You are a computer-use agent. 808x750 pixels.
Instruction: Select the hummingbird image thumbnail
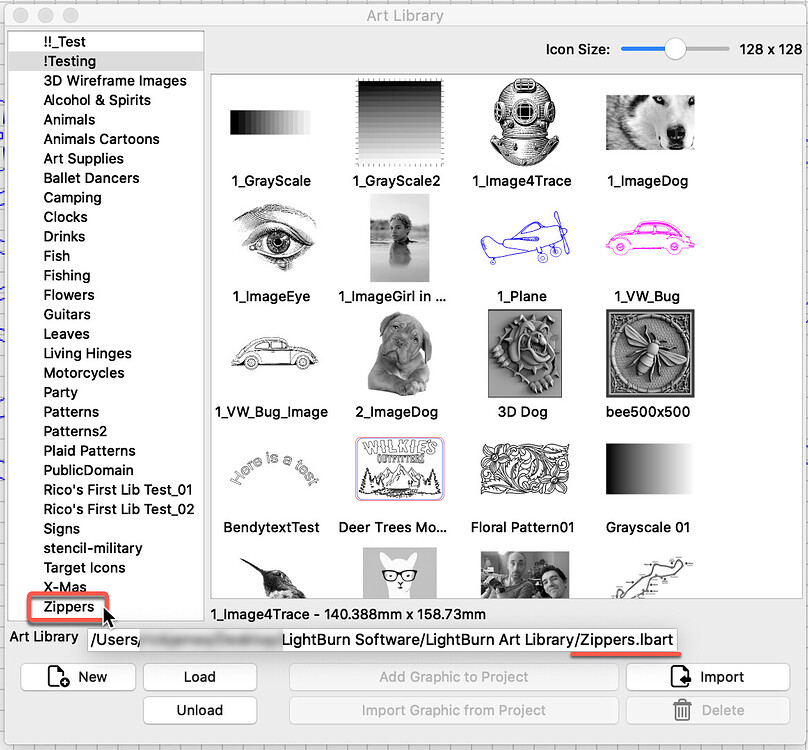[273, 577]
